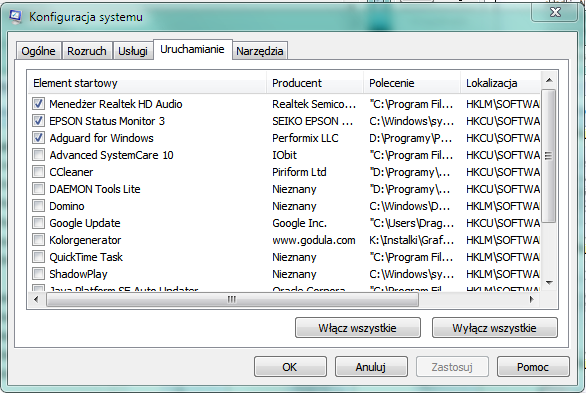Click horizontal scrollbar left arrow

[x=36, y=299]
